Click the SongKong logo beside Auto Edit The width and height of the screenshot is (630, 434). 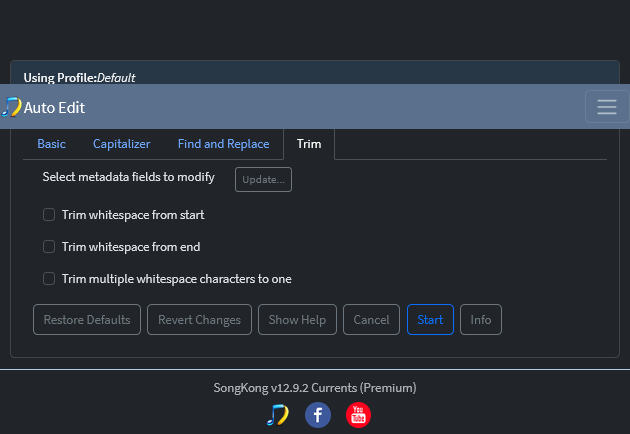click(11, 107)
